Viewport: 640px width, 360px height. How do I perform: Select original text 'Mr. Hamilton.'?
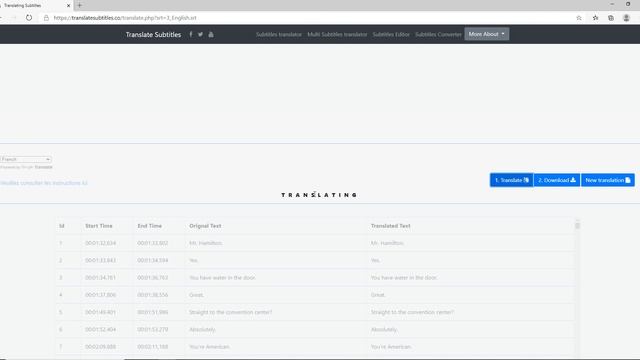tap(206, 243)
